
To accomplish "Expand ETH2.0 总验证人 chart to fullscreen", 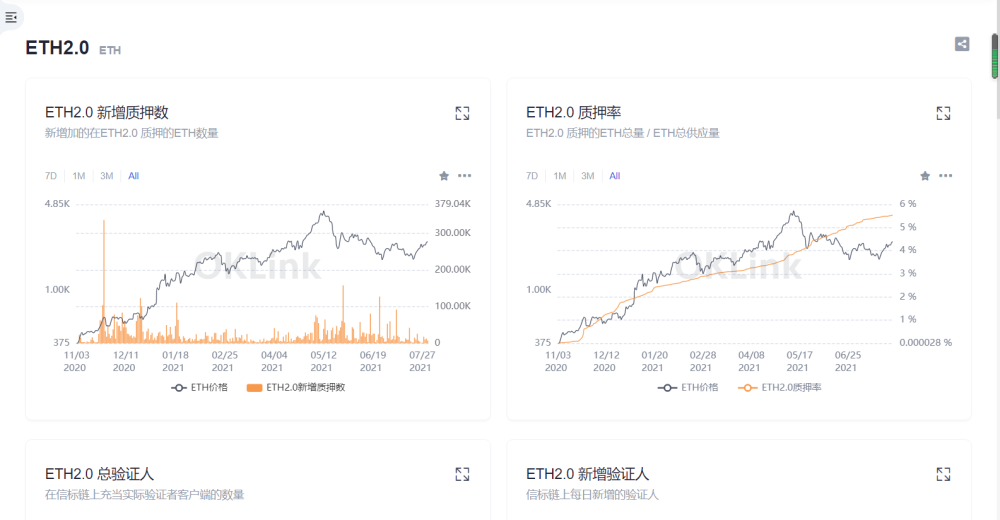I will (462, 474).
